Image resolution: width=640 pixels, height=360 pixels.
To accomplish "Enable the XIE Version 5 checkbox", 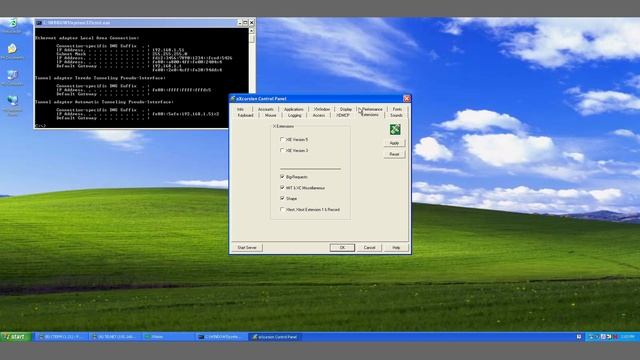I will (282, 139).
